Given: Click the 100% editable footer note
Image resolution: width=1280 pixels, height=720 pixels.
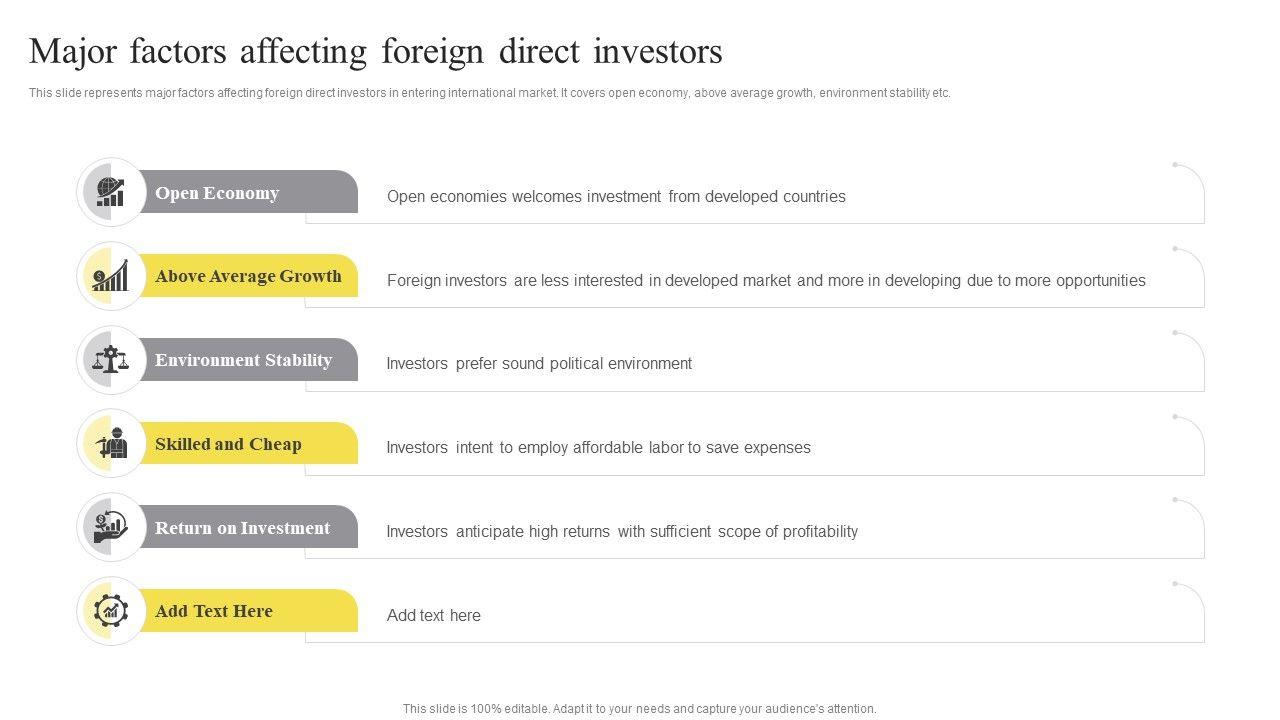Looking at the screenshot, I should click(x=639, y=709).
